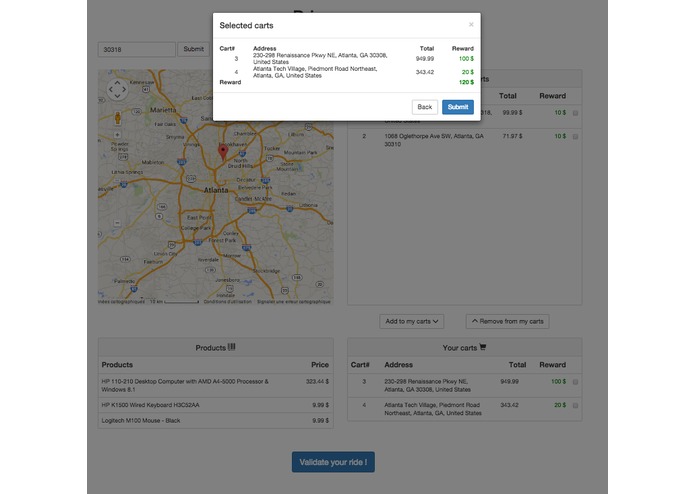Click Remove from my carts button

pos(508,321)
